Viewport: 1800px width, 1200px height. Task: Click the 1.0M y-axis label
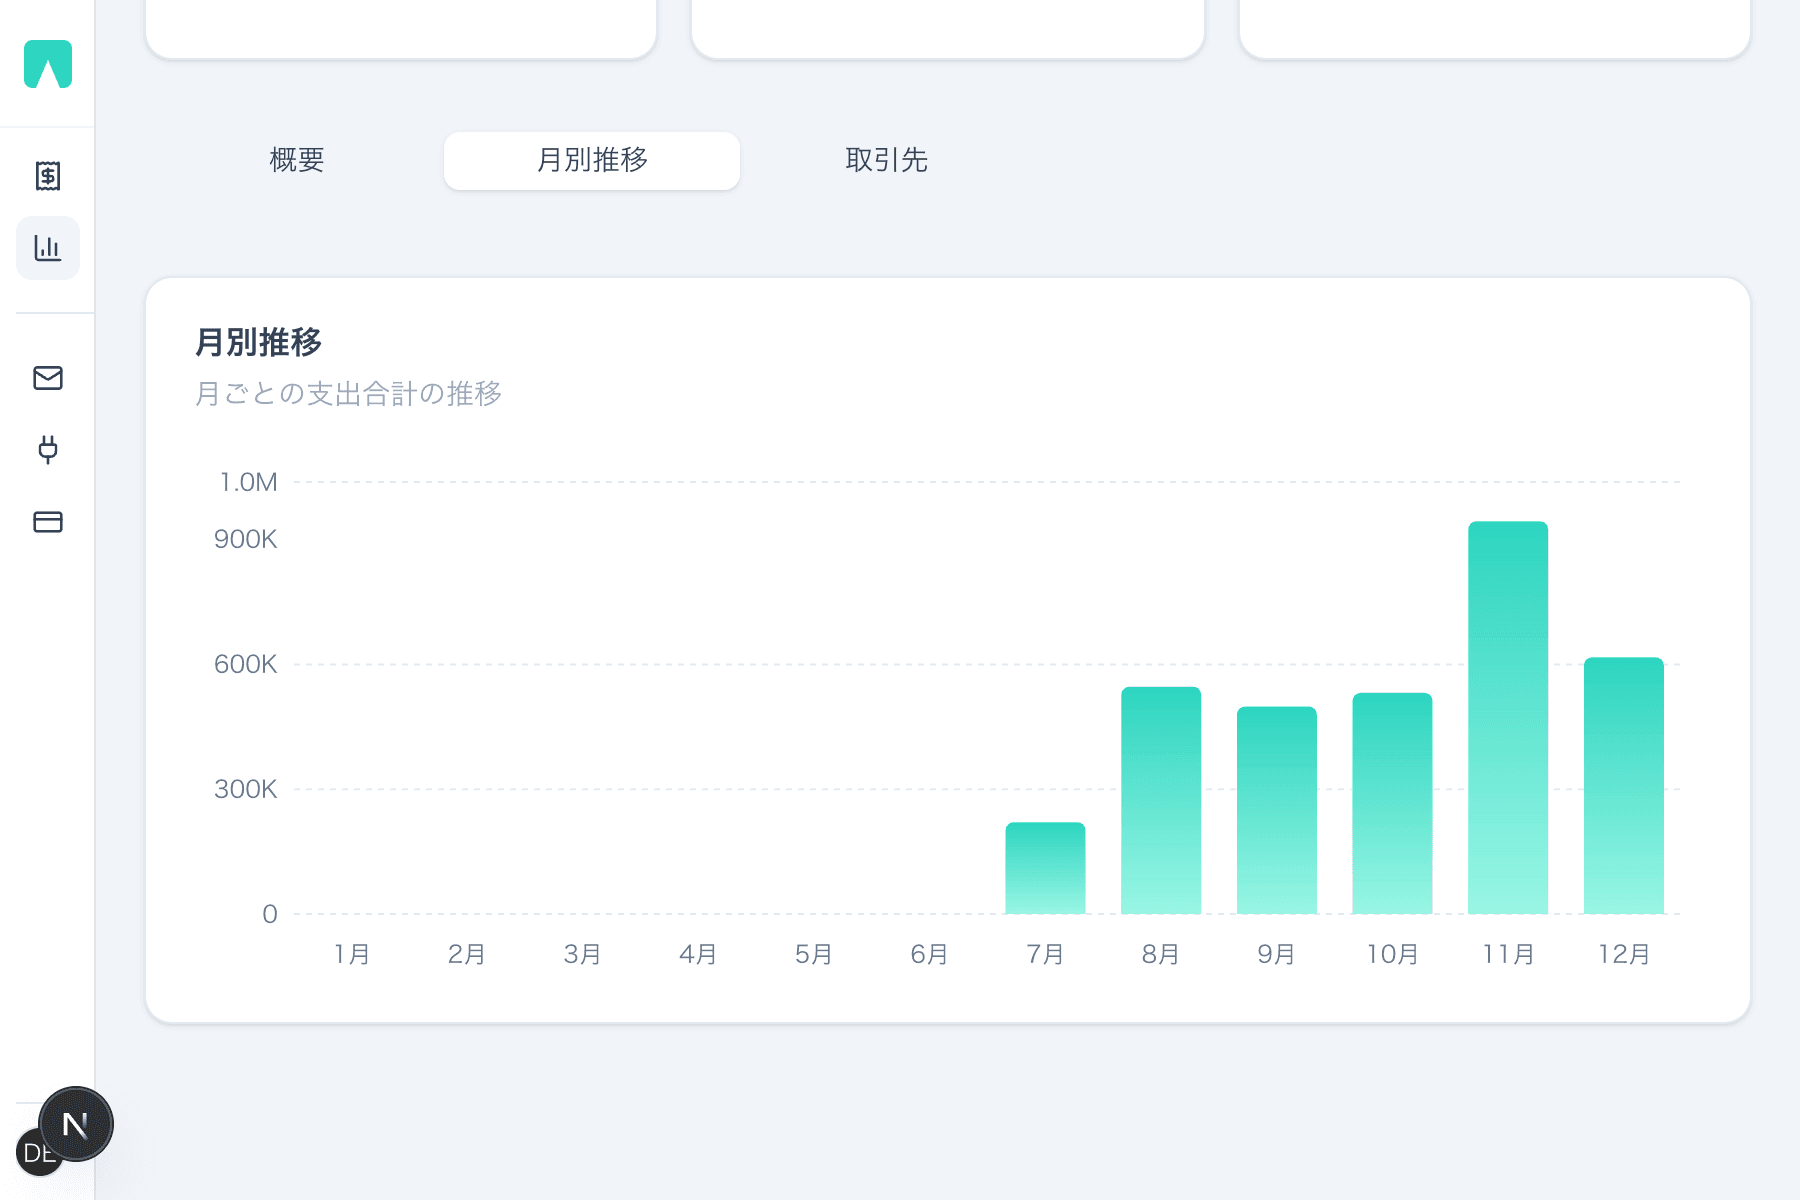(x=249, y=482)
